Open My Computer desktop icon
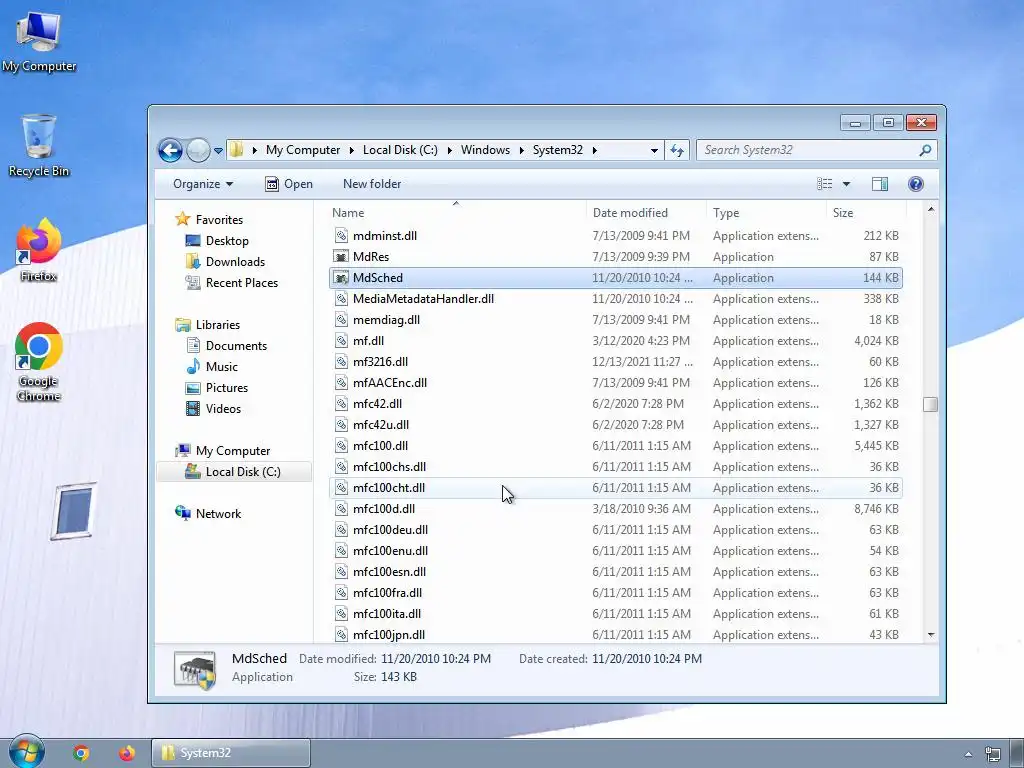The width and height of the screenshot is (1024, 768). tap(39, 42)
